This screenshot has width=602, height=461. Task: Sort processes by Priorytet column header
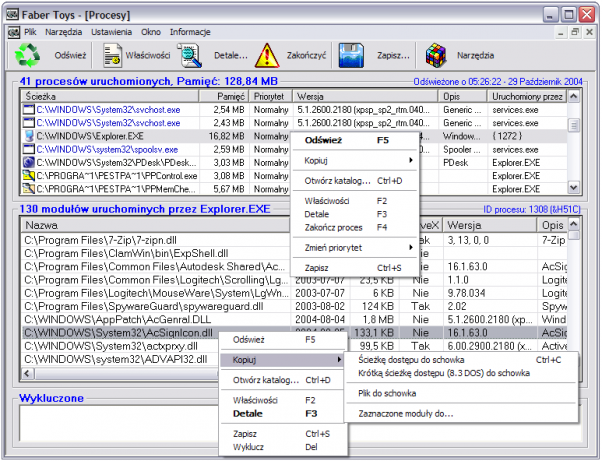click(271, 96)
